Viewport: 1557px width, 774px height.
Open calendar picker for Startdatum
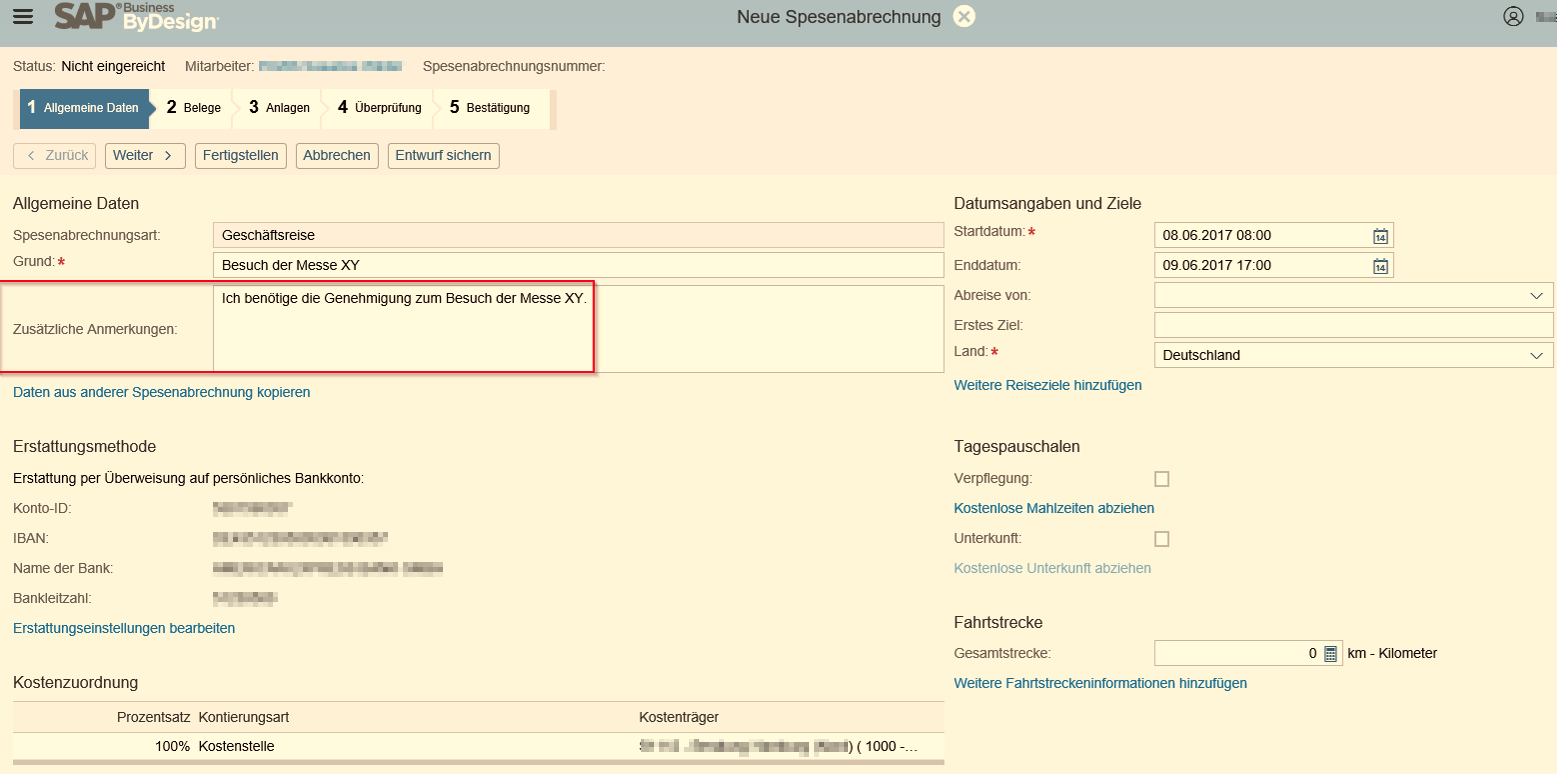[1380, 236]
